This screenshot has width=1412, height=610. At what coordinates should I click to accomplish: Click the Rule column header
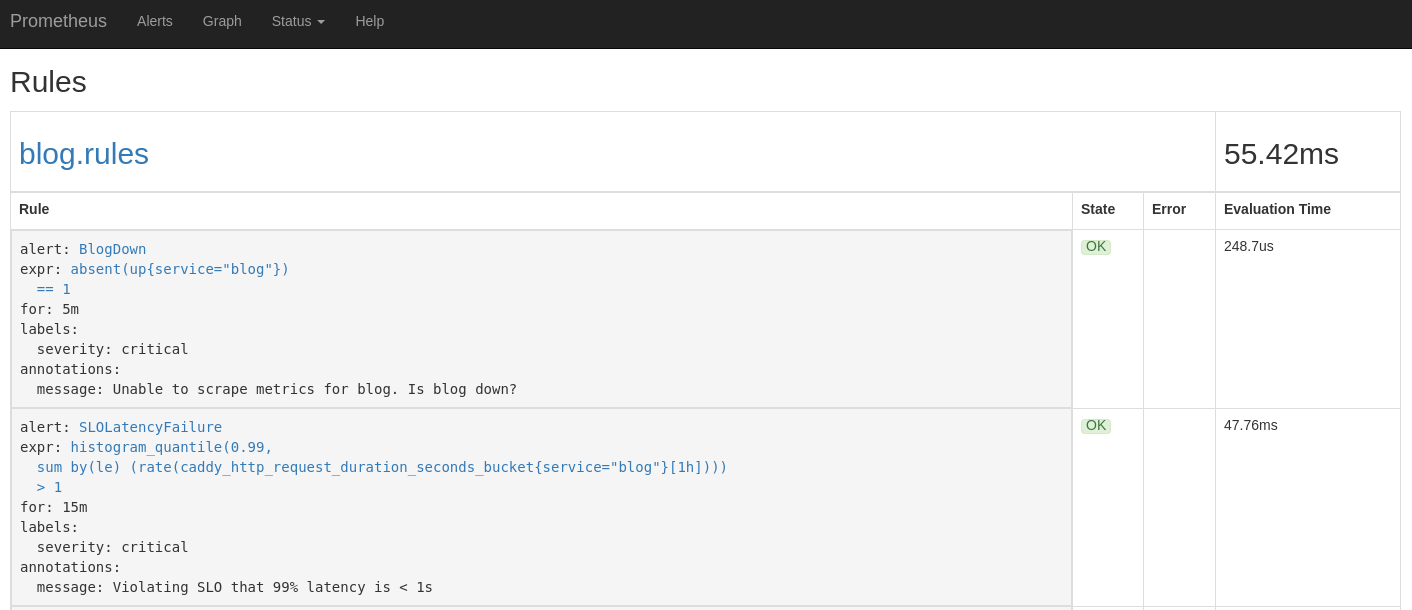[34, 209]
